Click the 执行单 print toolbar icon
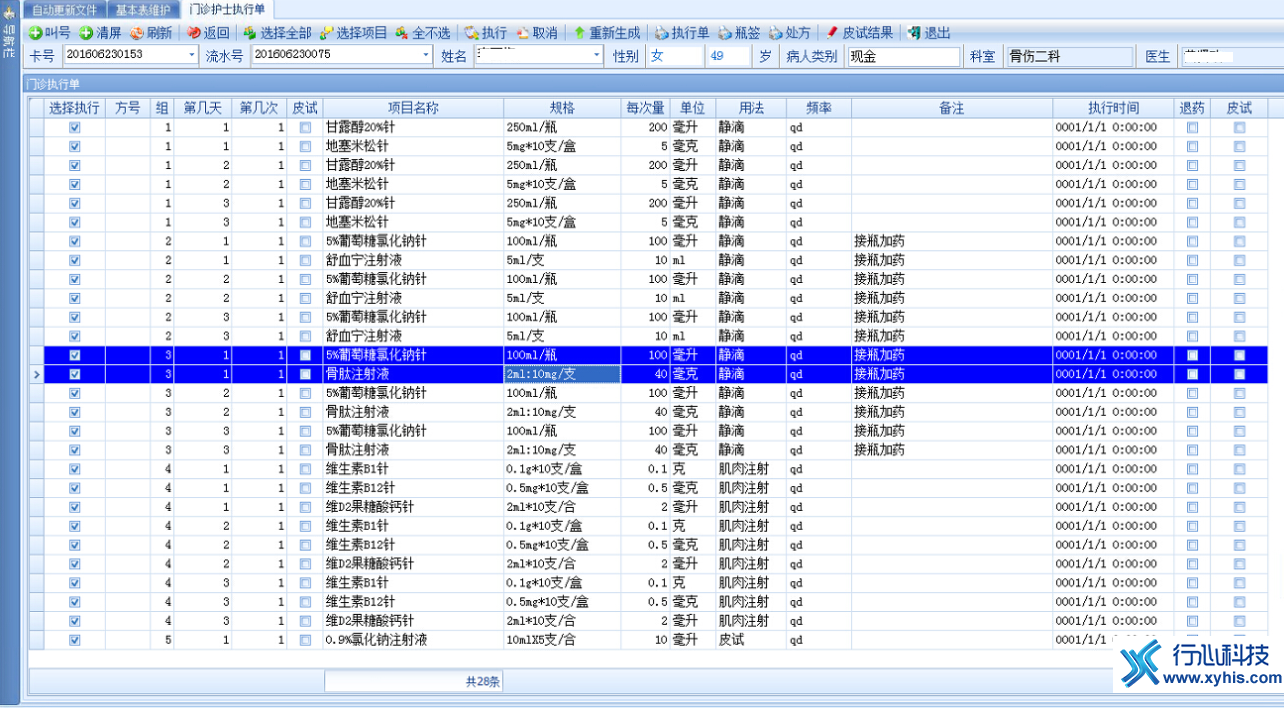 [x=661, y=33]
